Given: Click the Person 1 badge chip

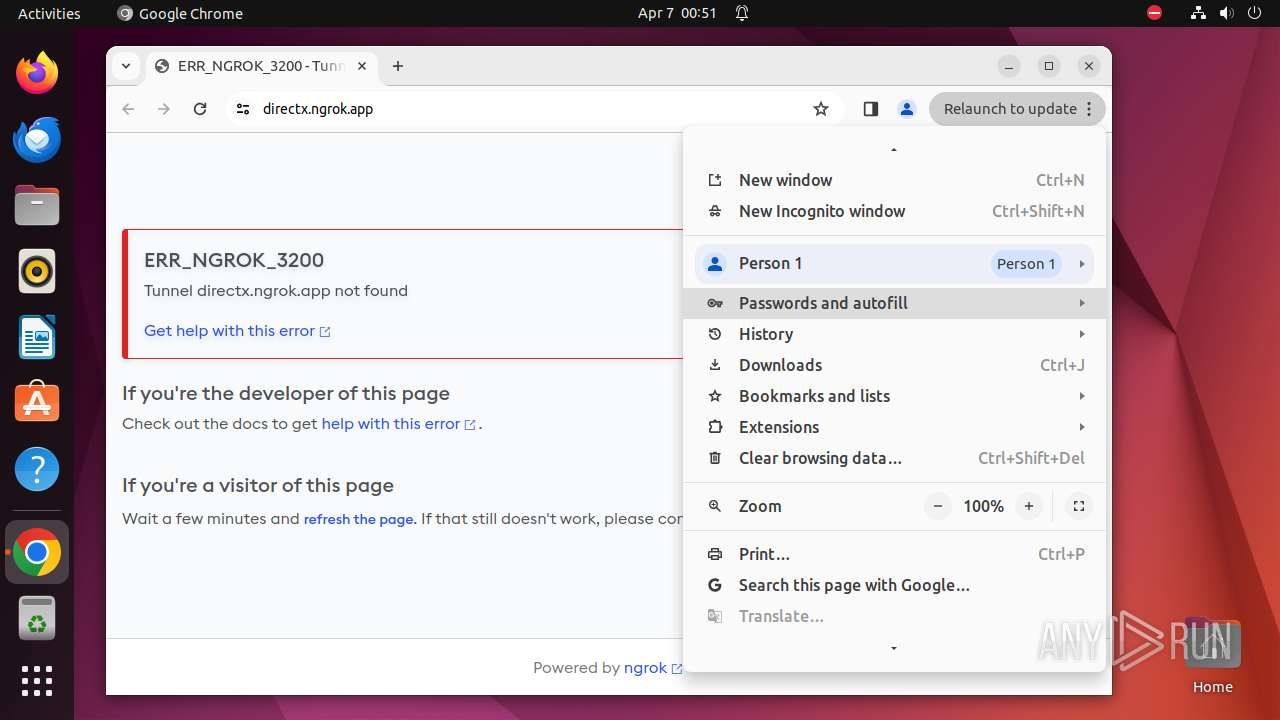Looking at the screenshot, I should tap(1026, 264).
